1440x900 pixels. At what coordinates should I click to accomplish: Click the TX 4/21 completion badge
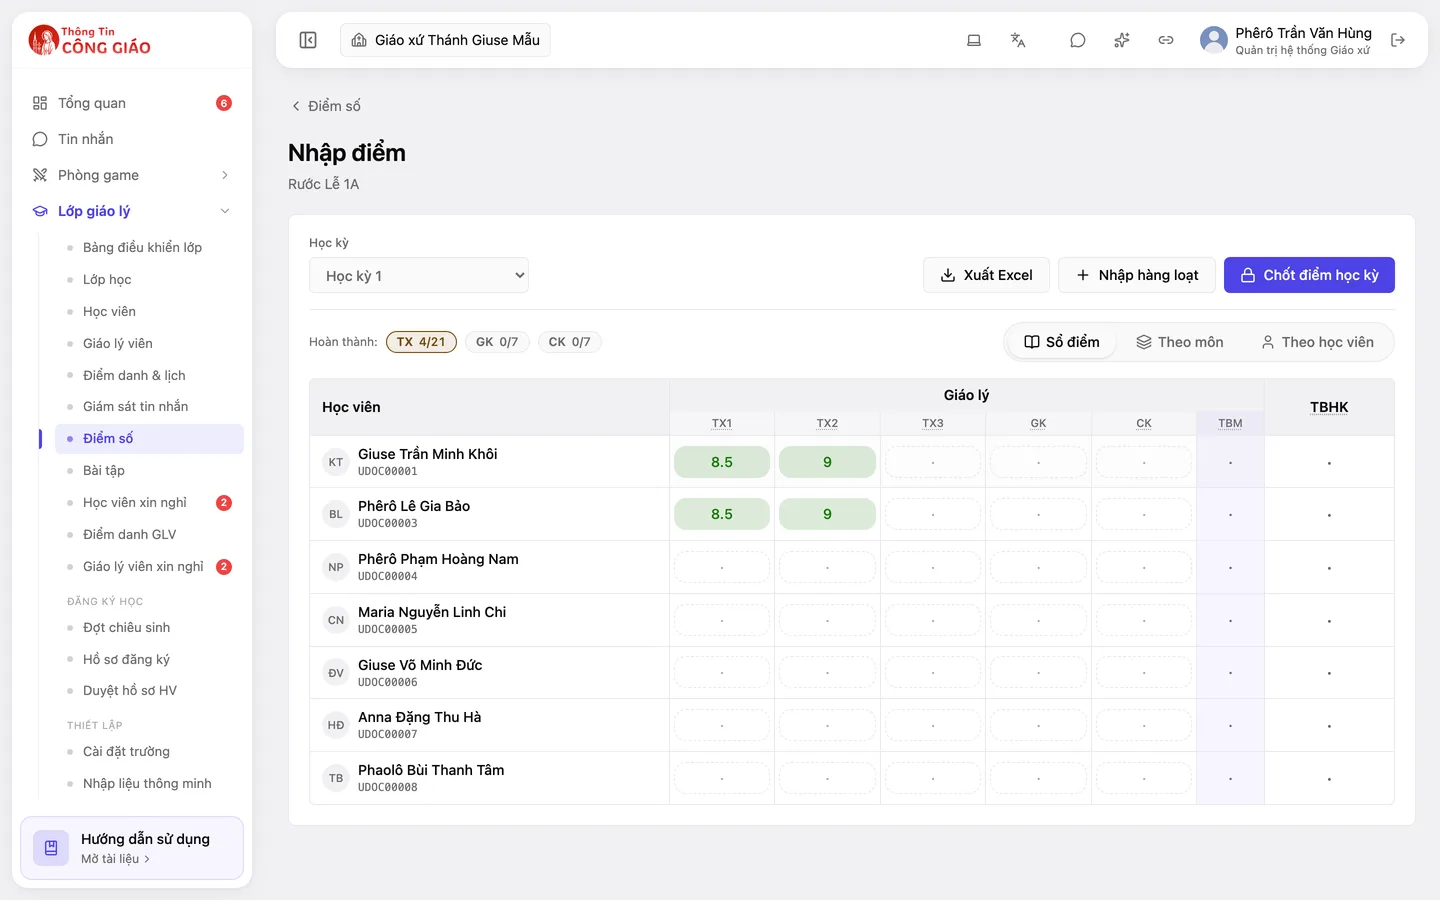point(421,342)
